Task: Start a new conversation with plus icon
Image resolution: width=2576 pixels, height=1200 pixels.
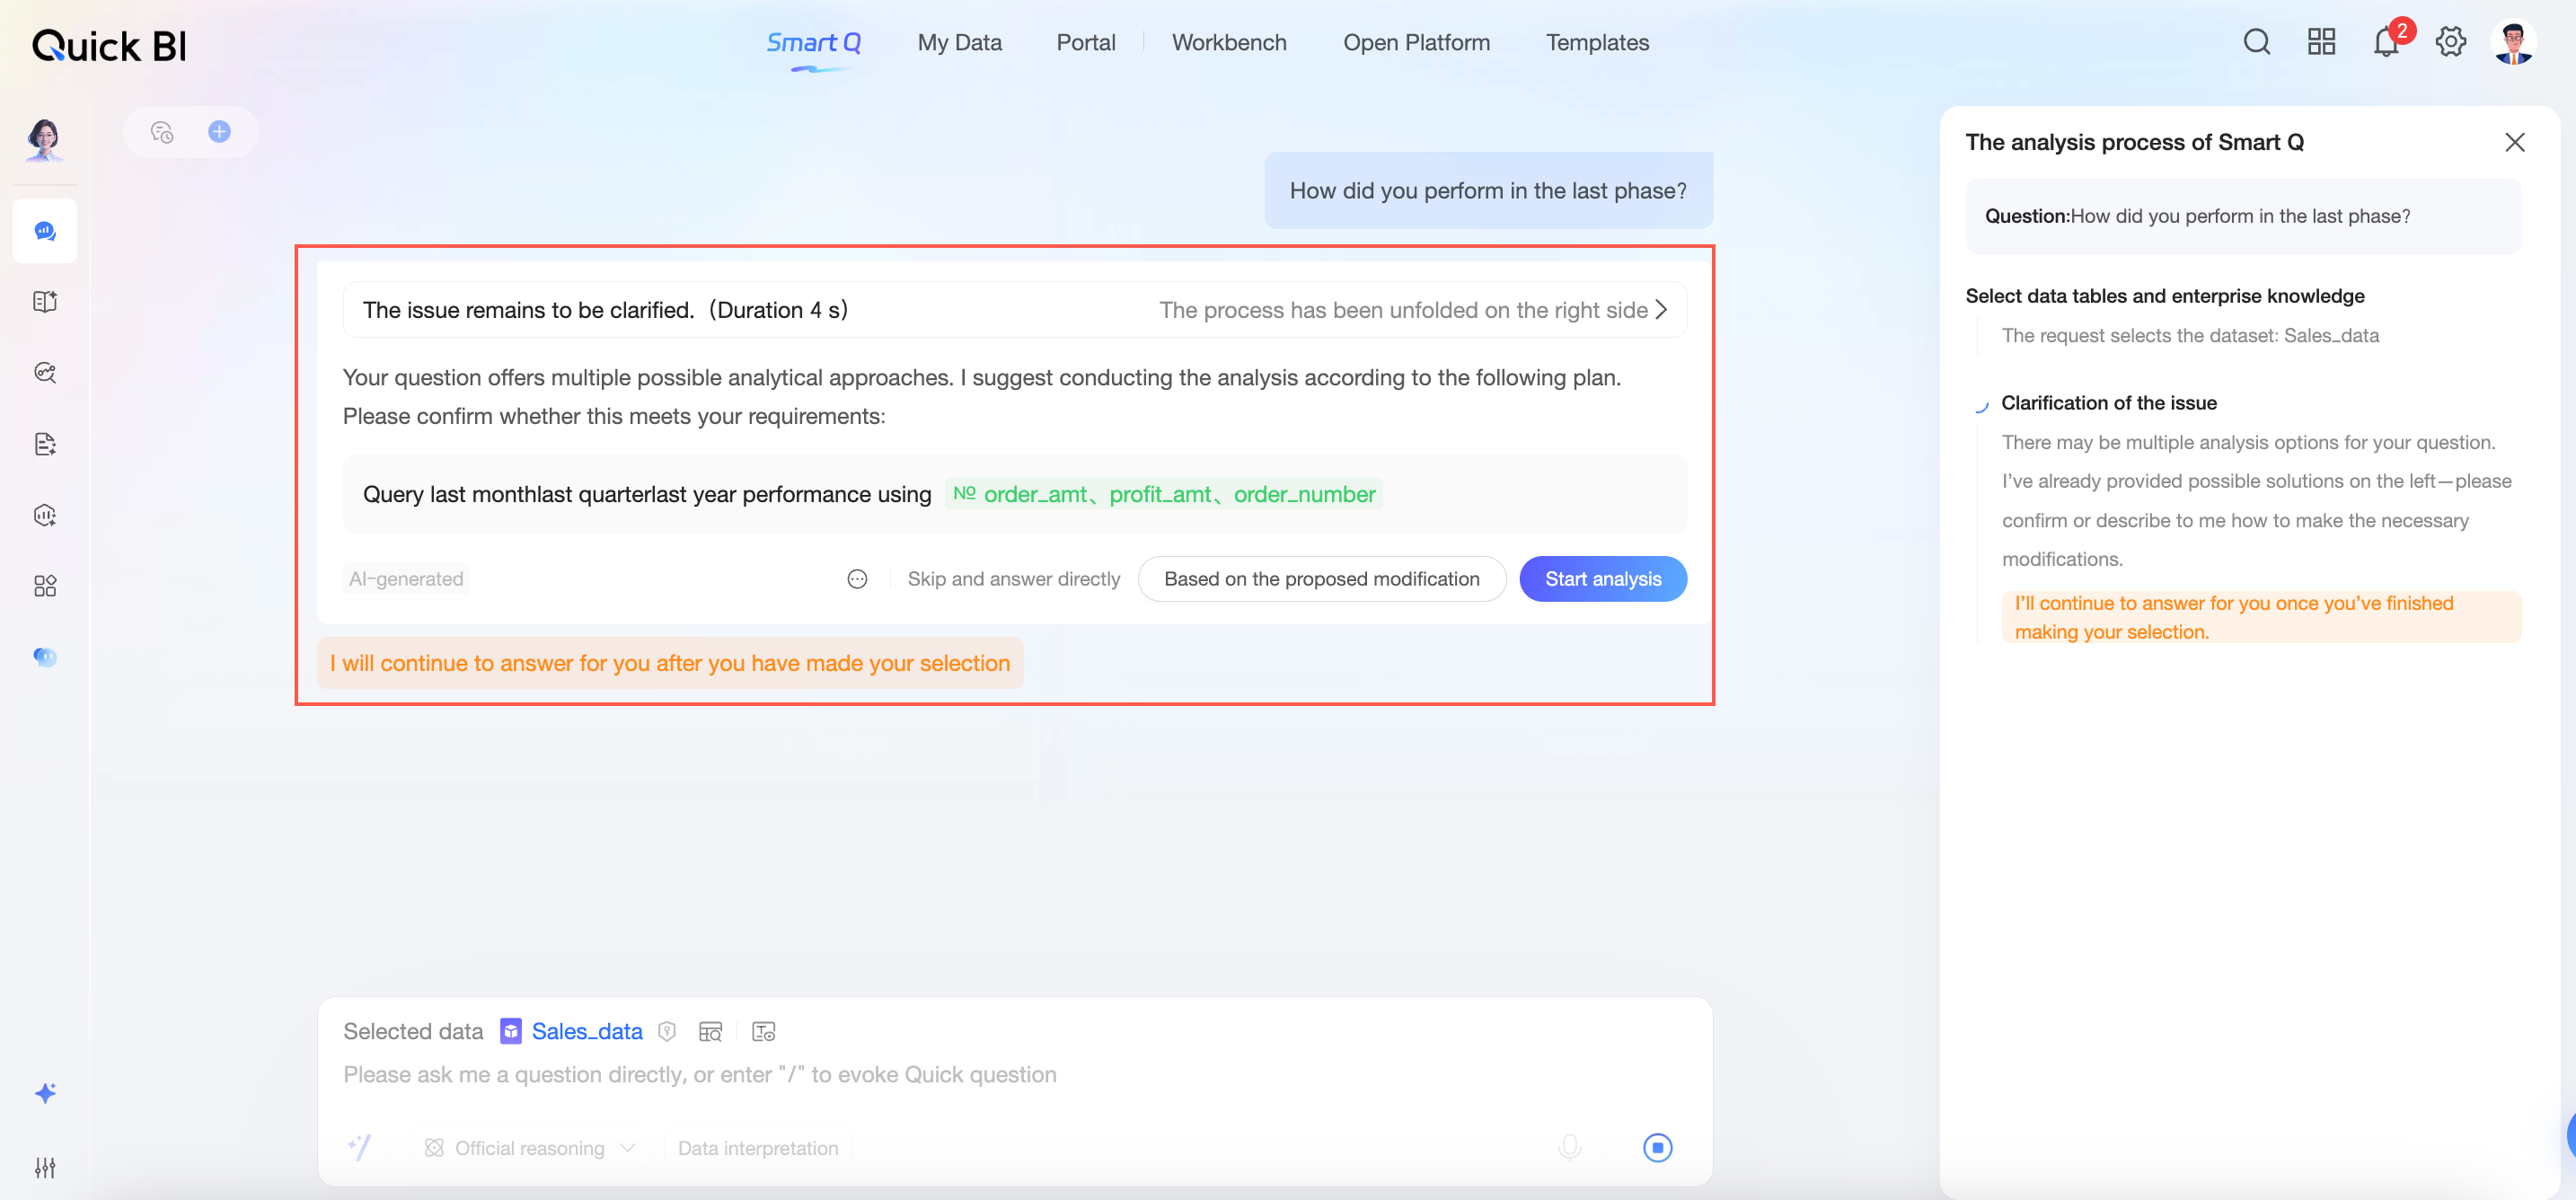Action: [219, 132]
